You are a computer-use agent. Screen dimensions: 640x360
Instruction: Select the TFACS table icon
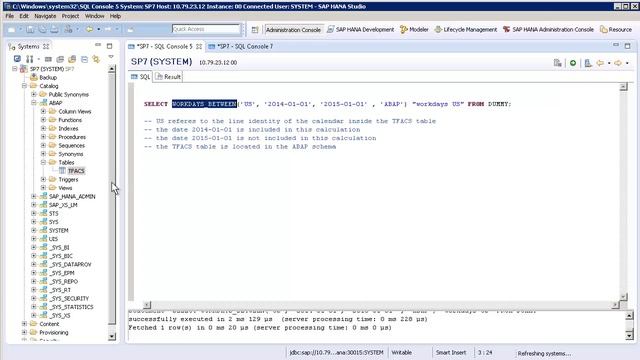pyautogui.click(x=62, y=171)
